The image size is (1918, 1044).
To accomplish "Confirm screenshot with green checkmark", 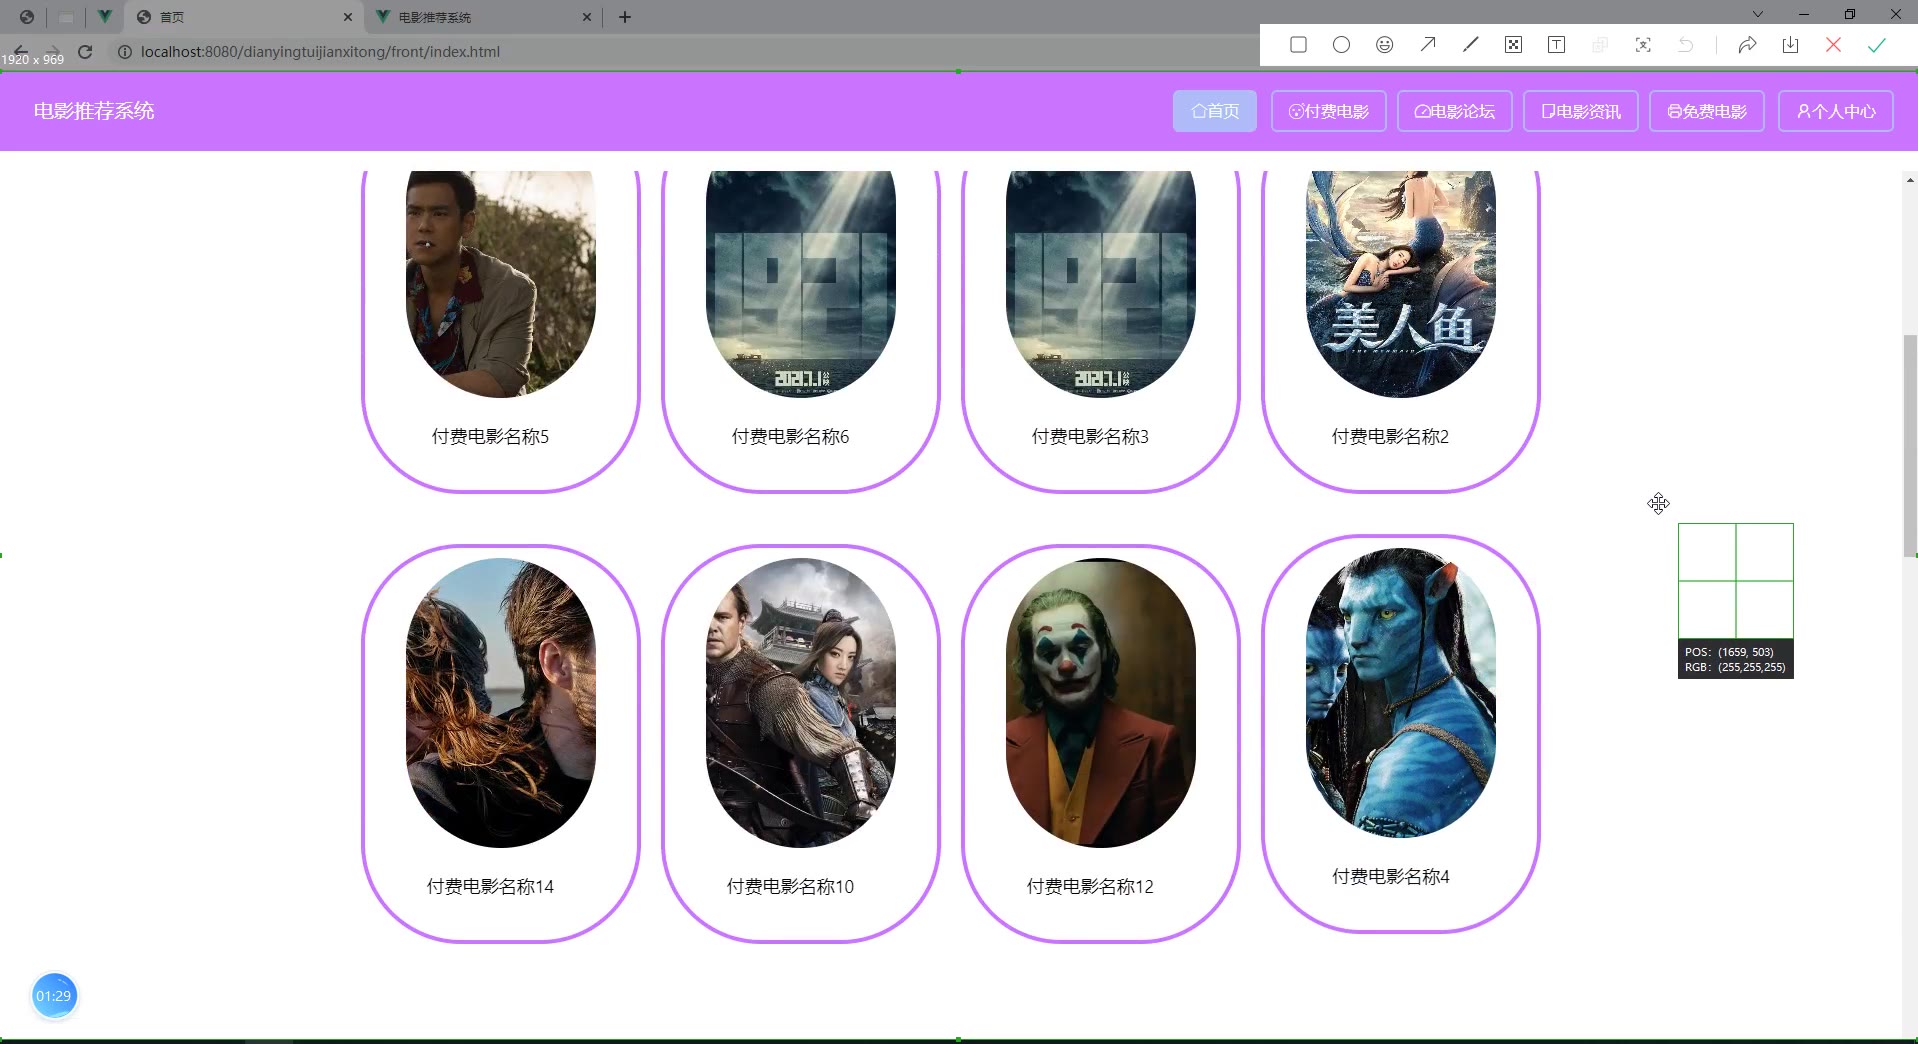I will click(1876, 45).
